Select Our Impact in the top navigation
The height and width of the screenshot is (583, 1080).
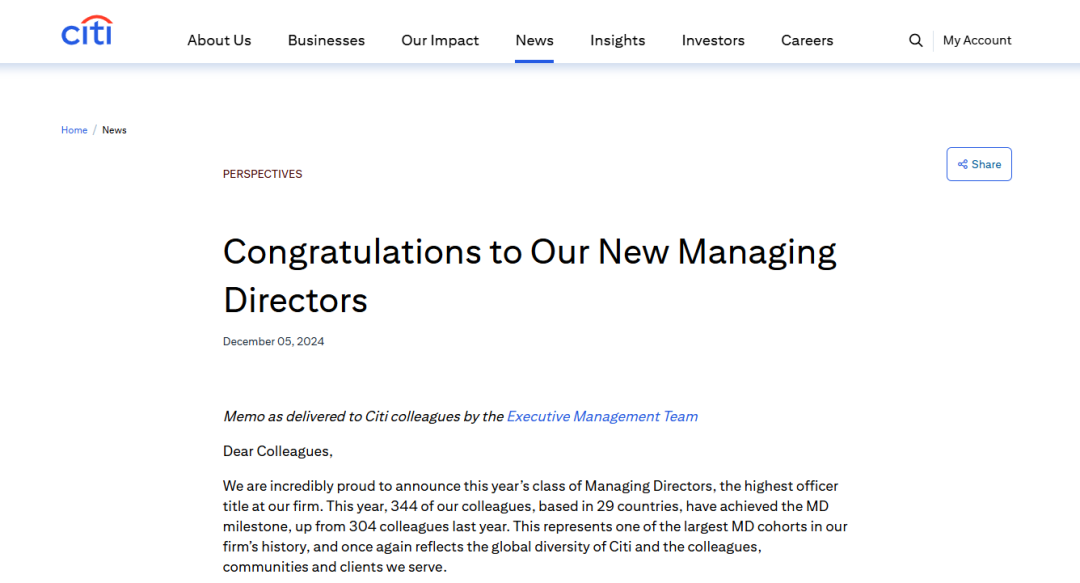pos(439,41)
